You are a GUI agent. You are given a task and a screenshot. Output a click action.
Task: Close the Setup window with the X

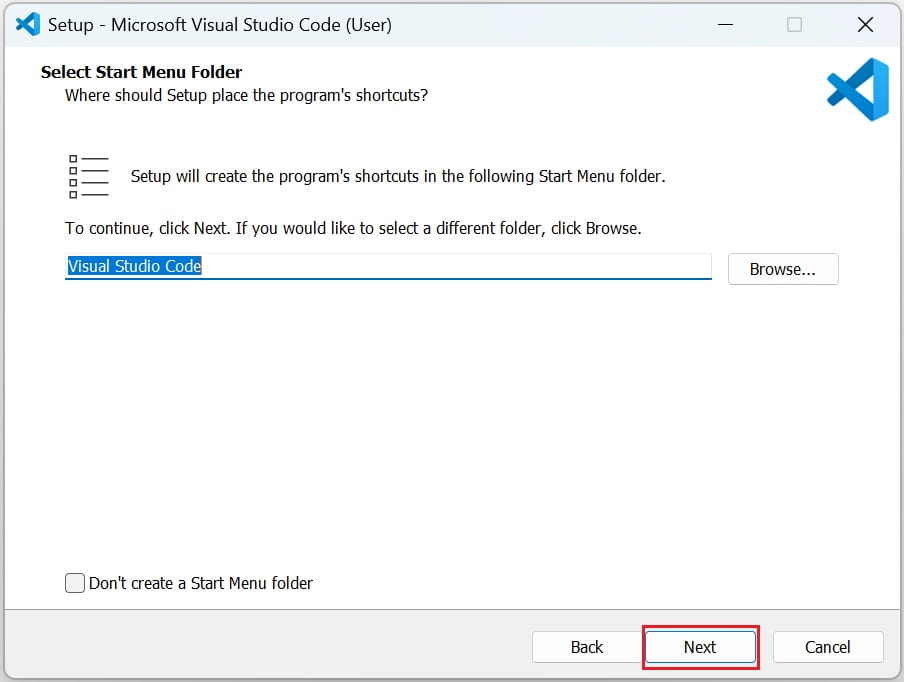[x=865, y=24]
